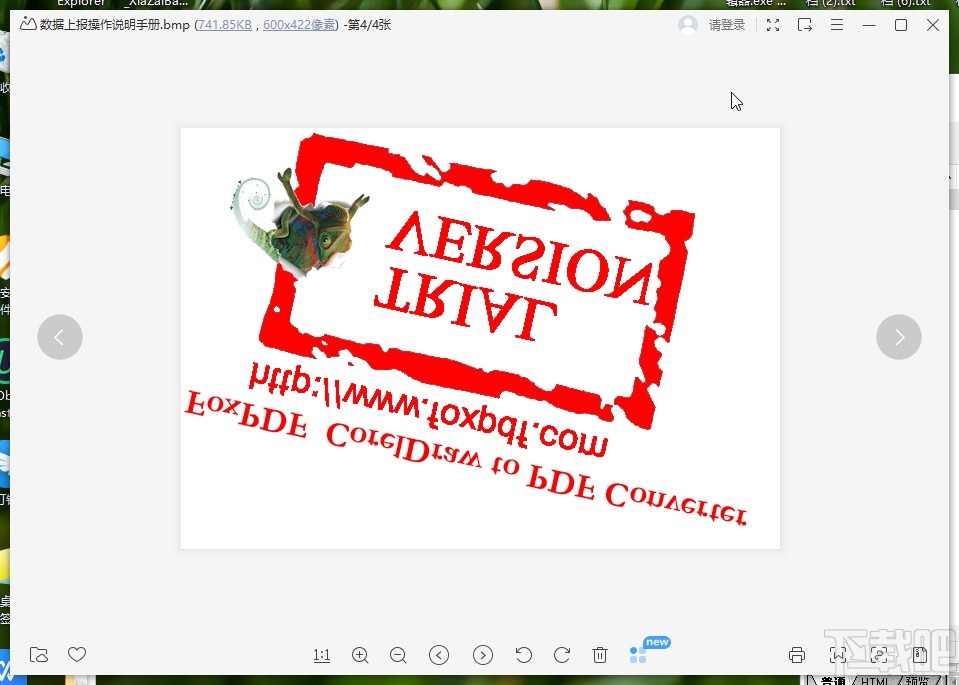
Task: Delete the image with the trash icon
Action: pyautogui.click(x=600, y=655)
